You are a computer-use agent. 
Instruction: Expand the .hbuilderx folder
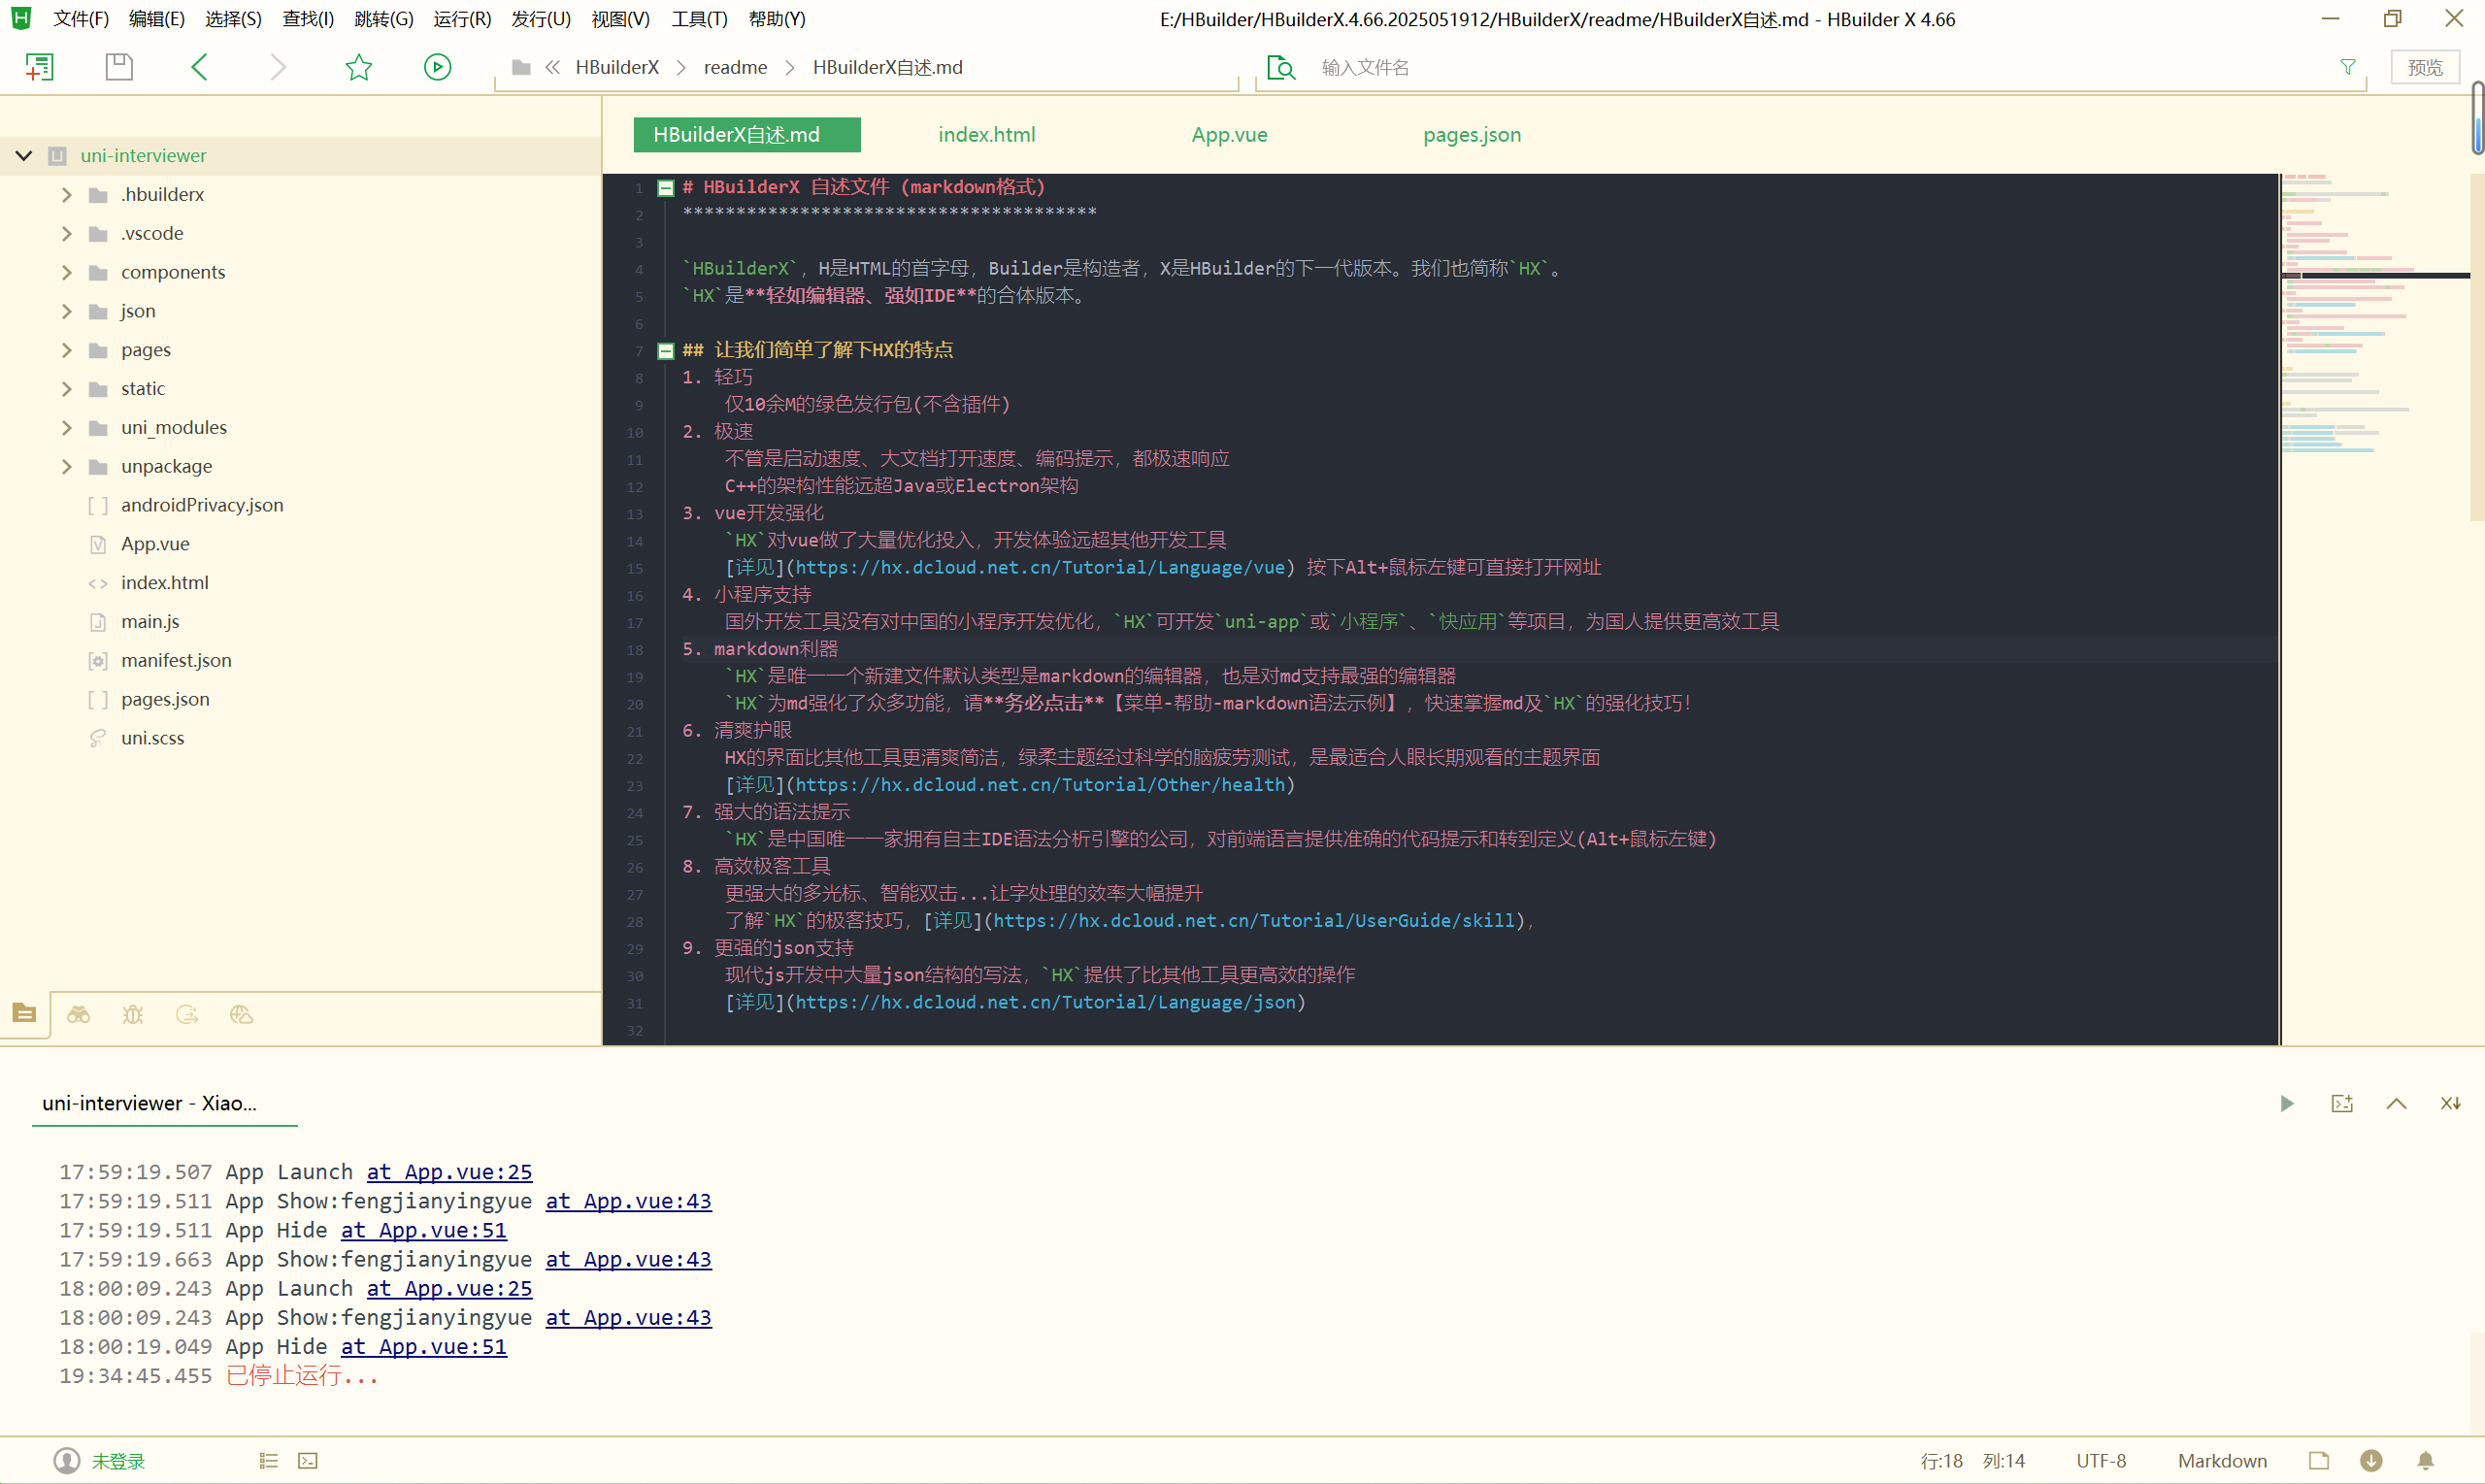[67, 194]
